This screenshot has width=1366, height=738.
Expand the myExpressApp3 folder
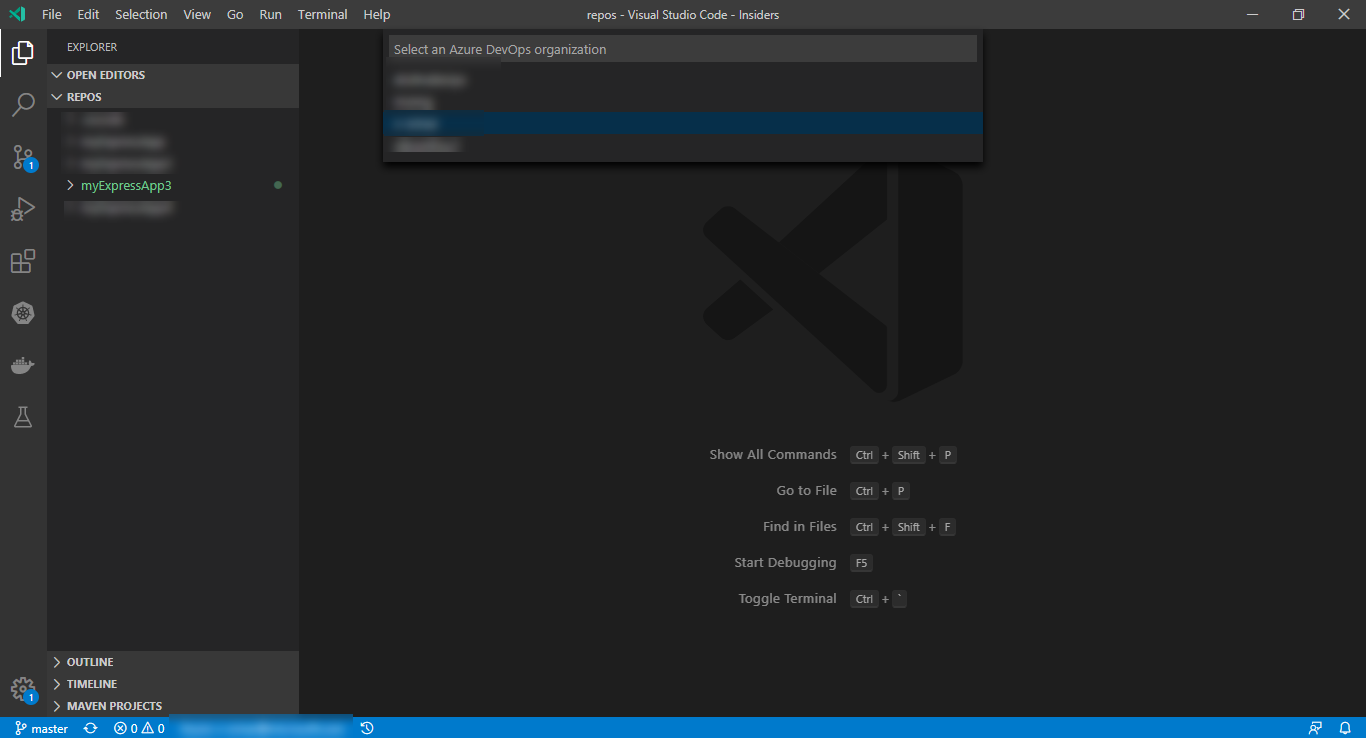click(x=173, y=185)
